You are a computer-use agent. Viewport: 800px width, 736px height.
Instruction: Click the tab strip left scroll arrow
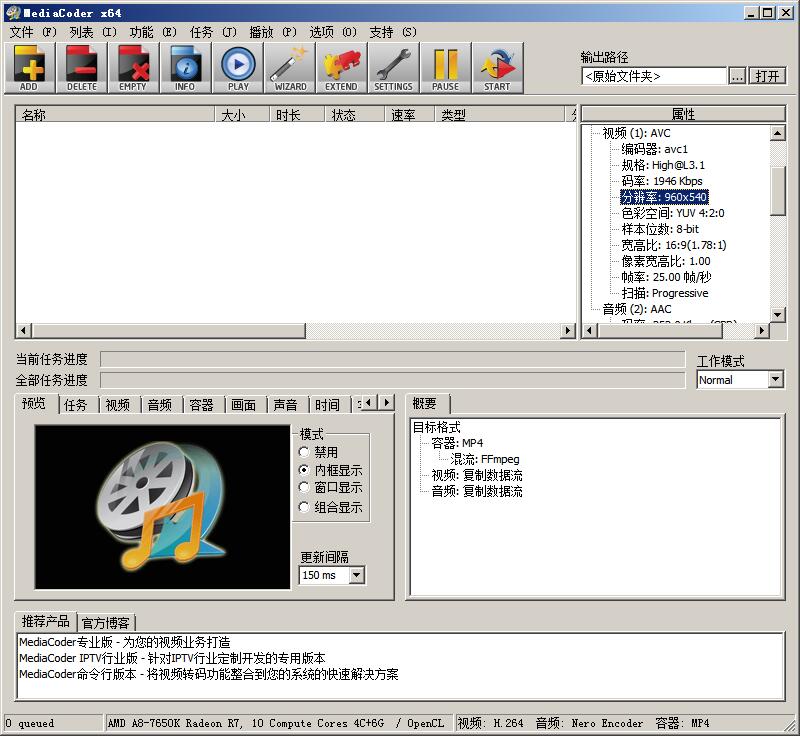[x=370, y=402]
